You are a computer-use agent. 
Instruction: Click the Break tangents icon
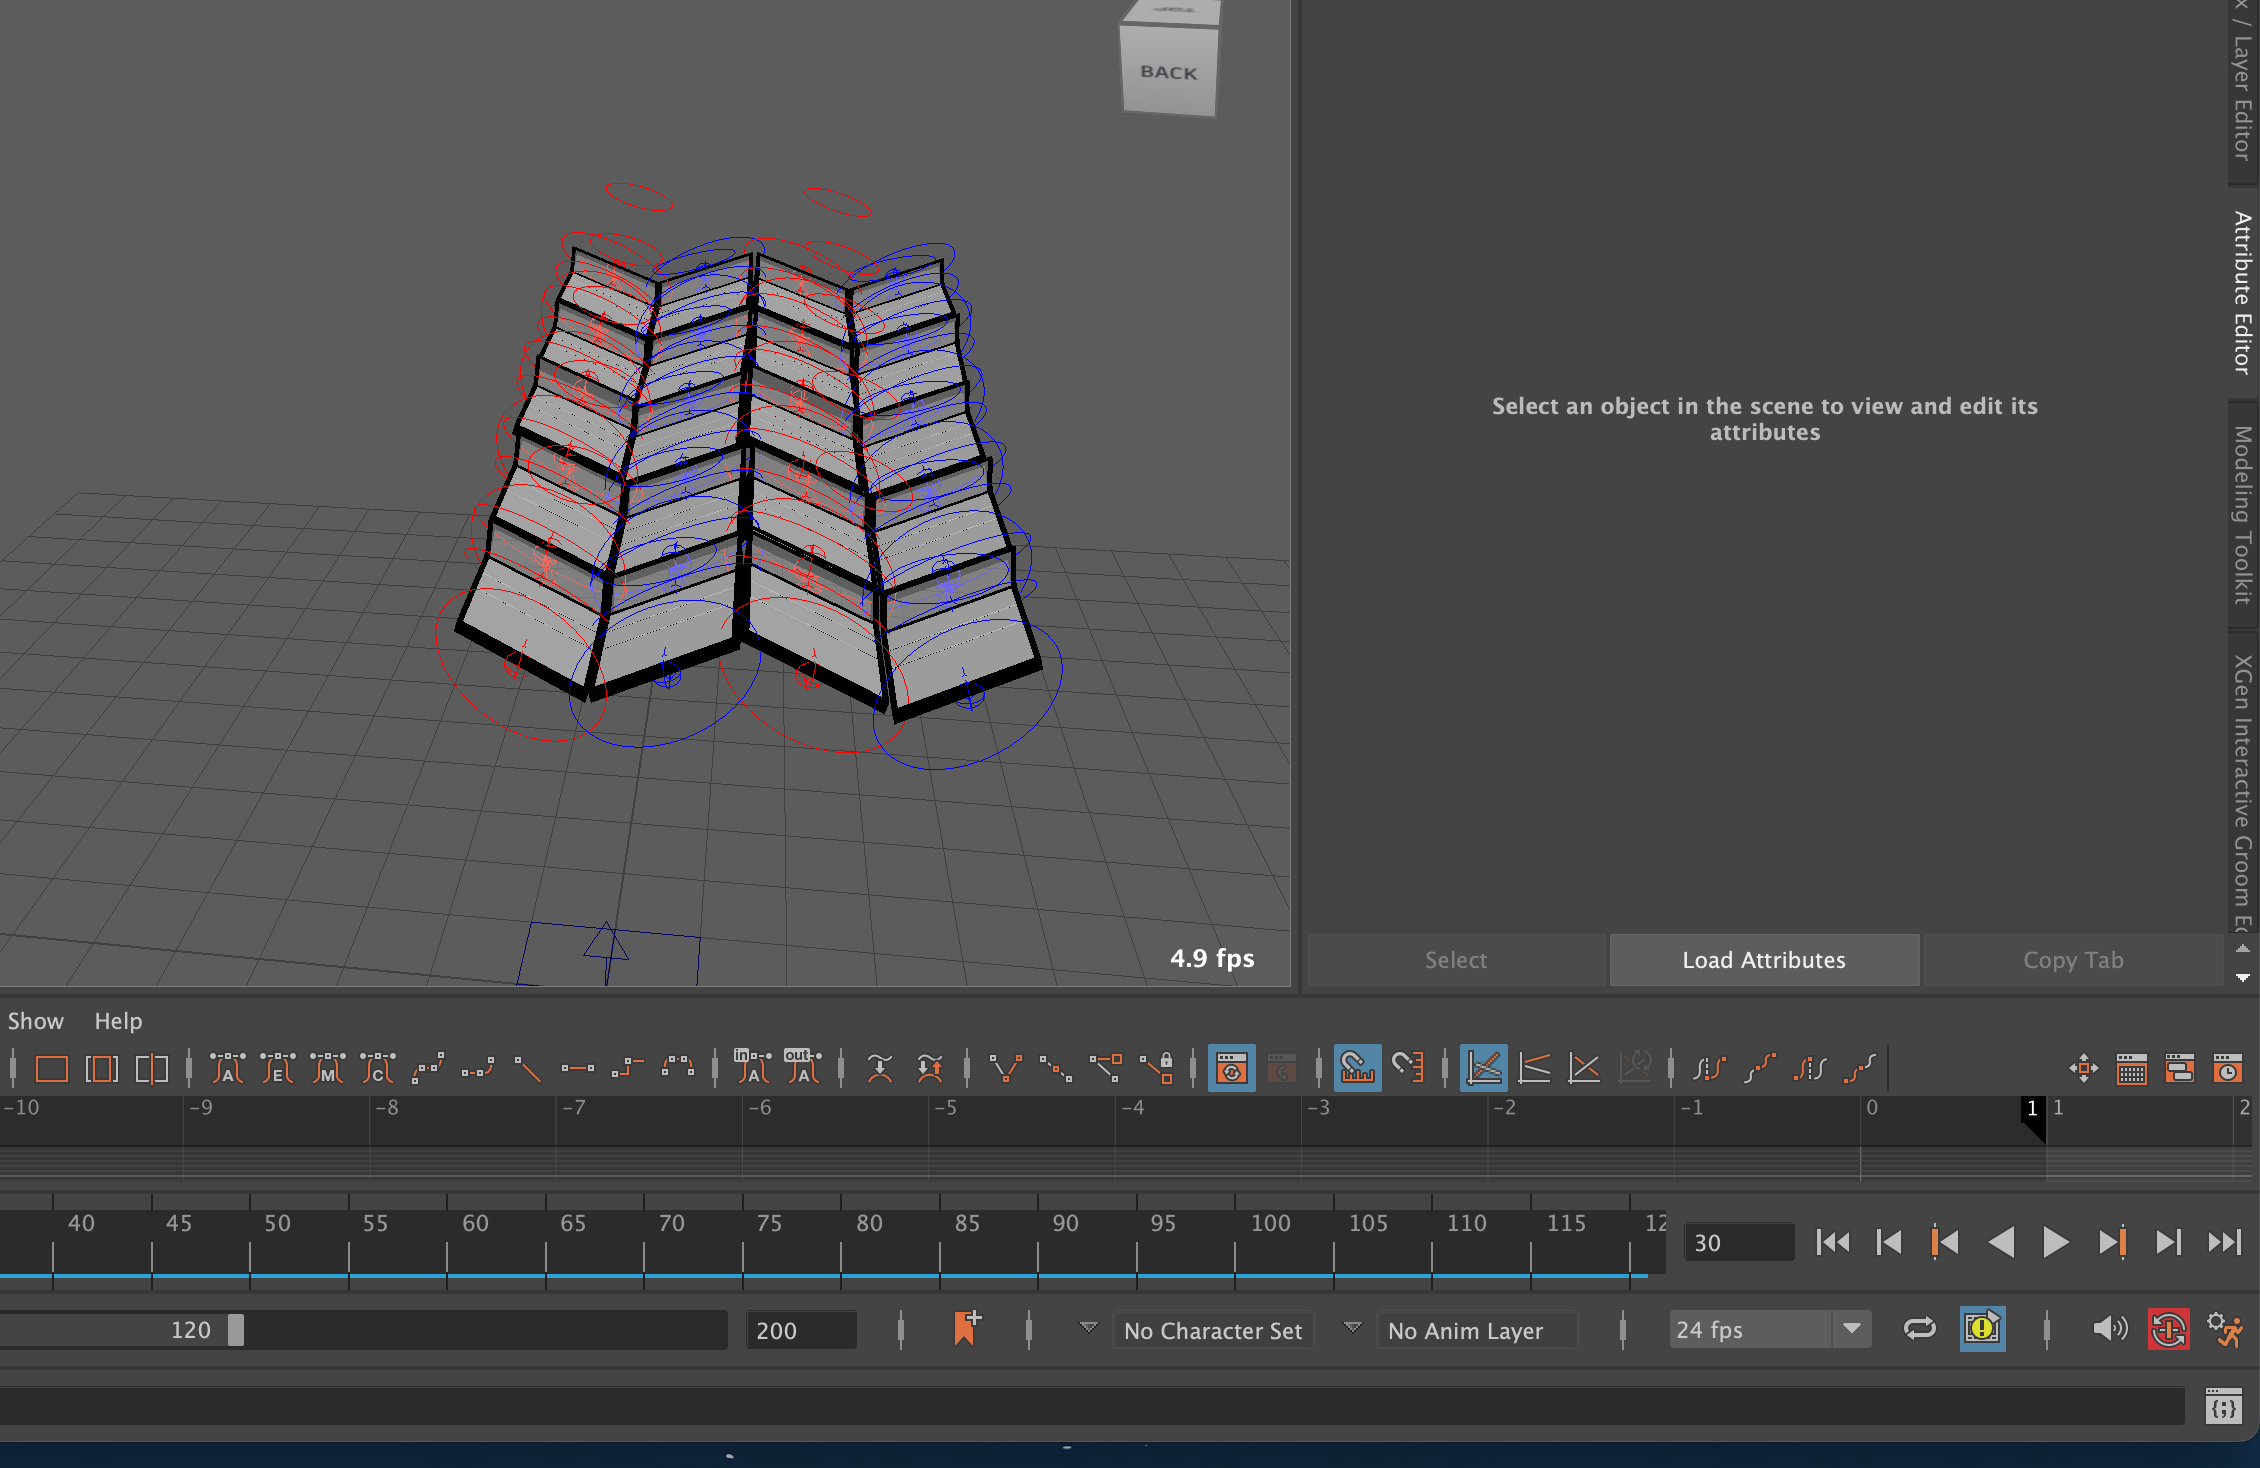(x=1004, y=1068)
